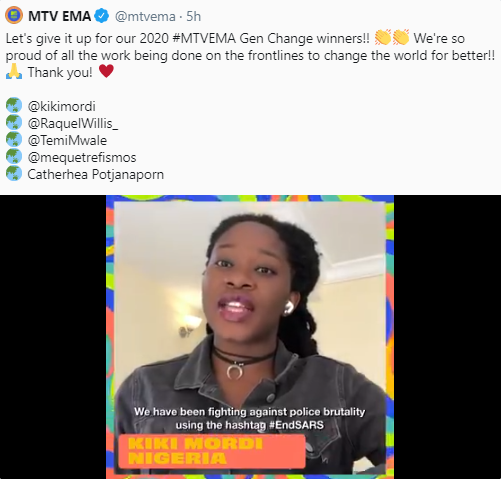Click globe emoji beside @TemiMwale
501x479 pixels.
[14, 140]
